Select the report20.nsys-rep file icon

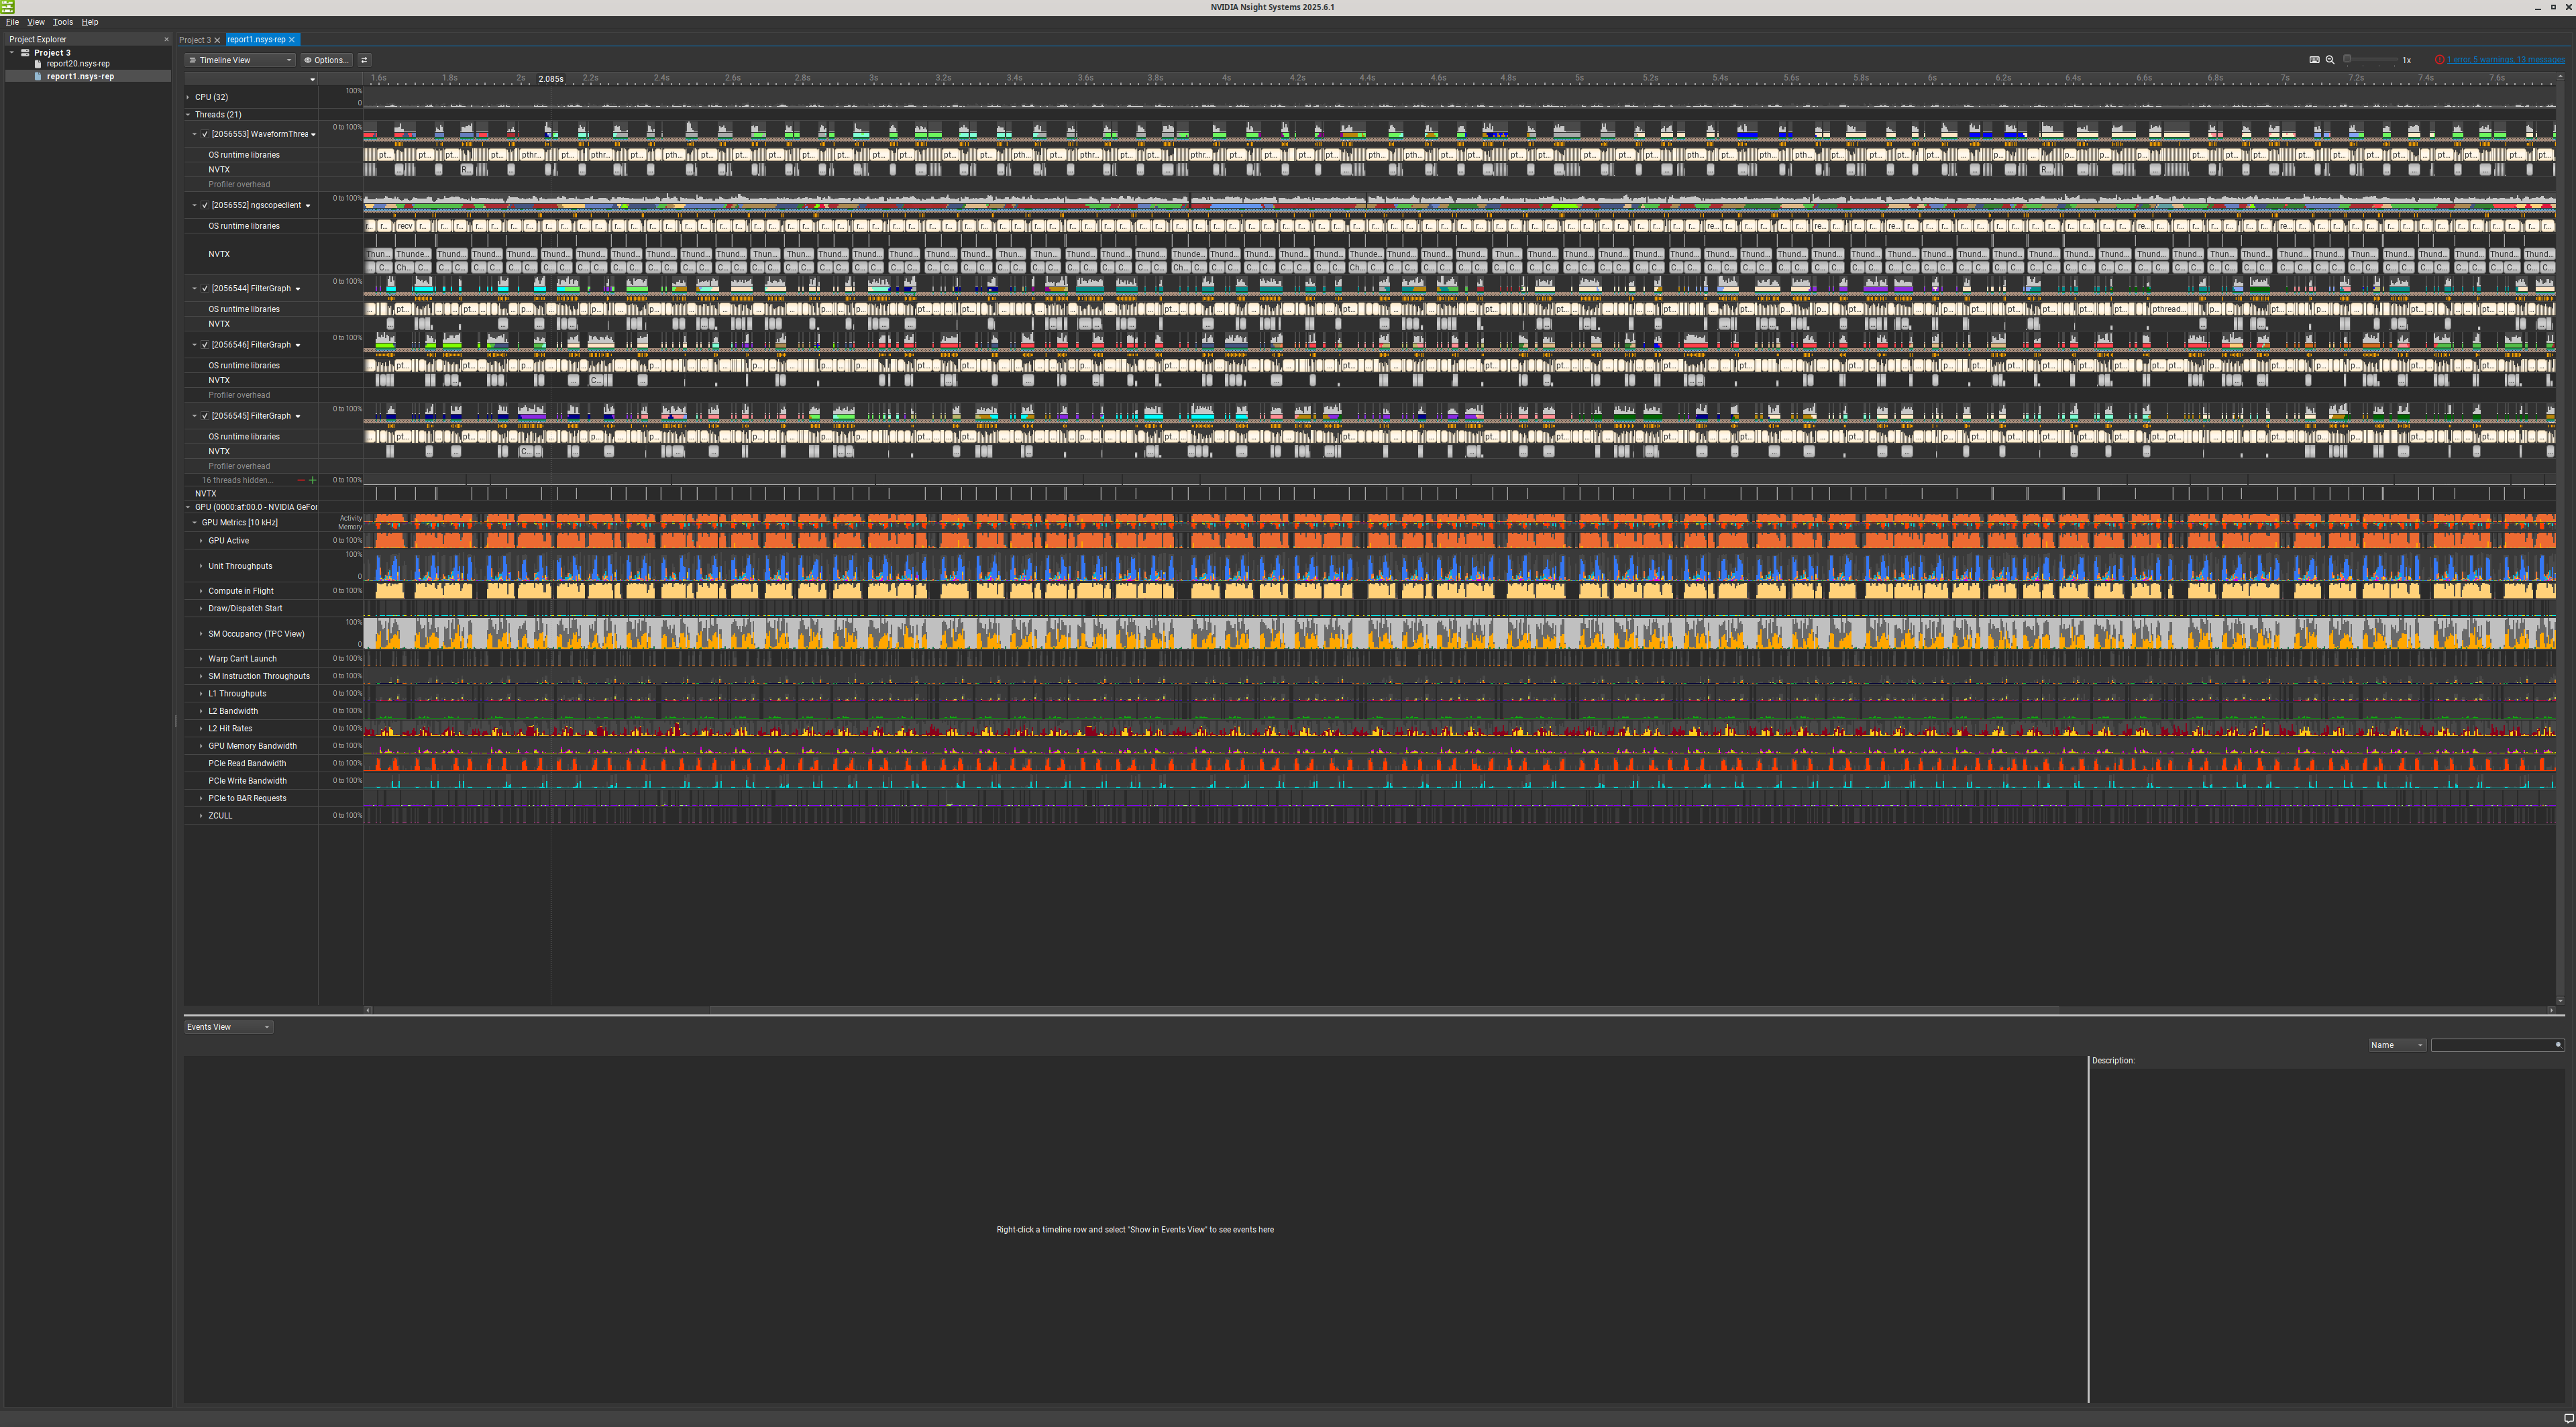38,64
